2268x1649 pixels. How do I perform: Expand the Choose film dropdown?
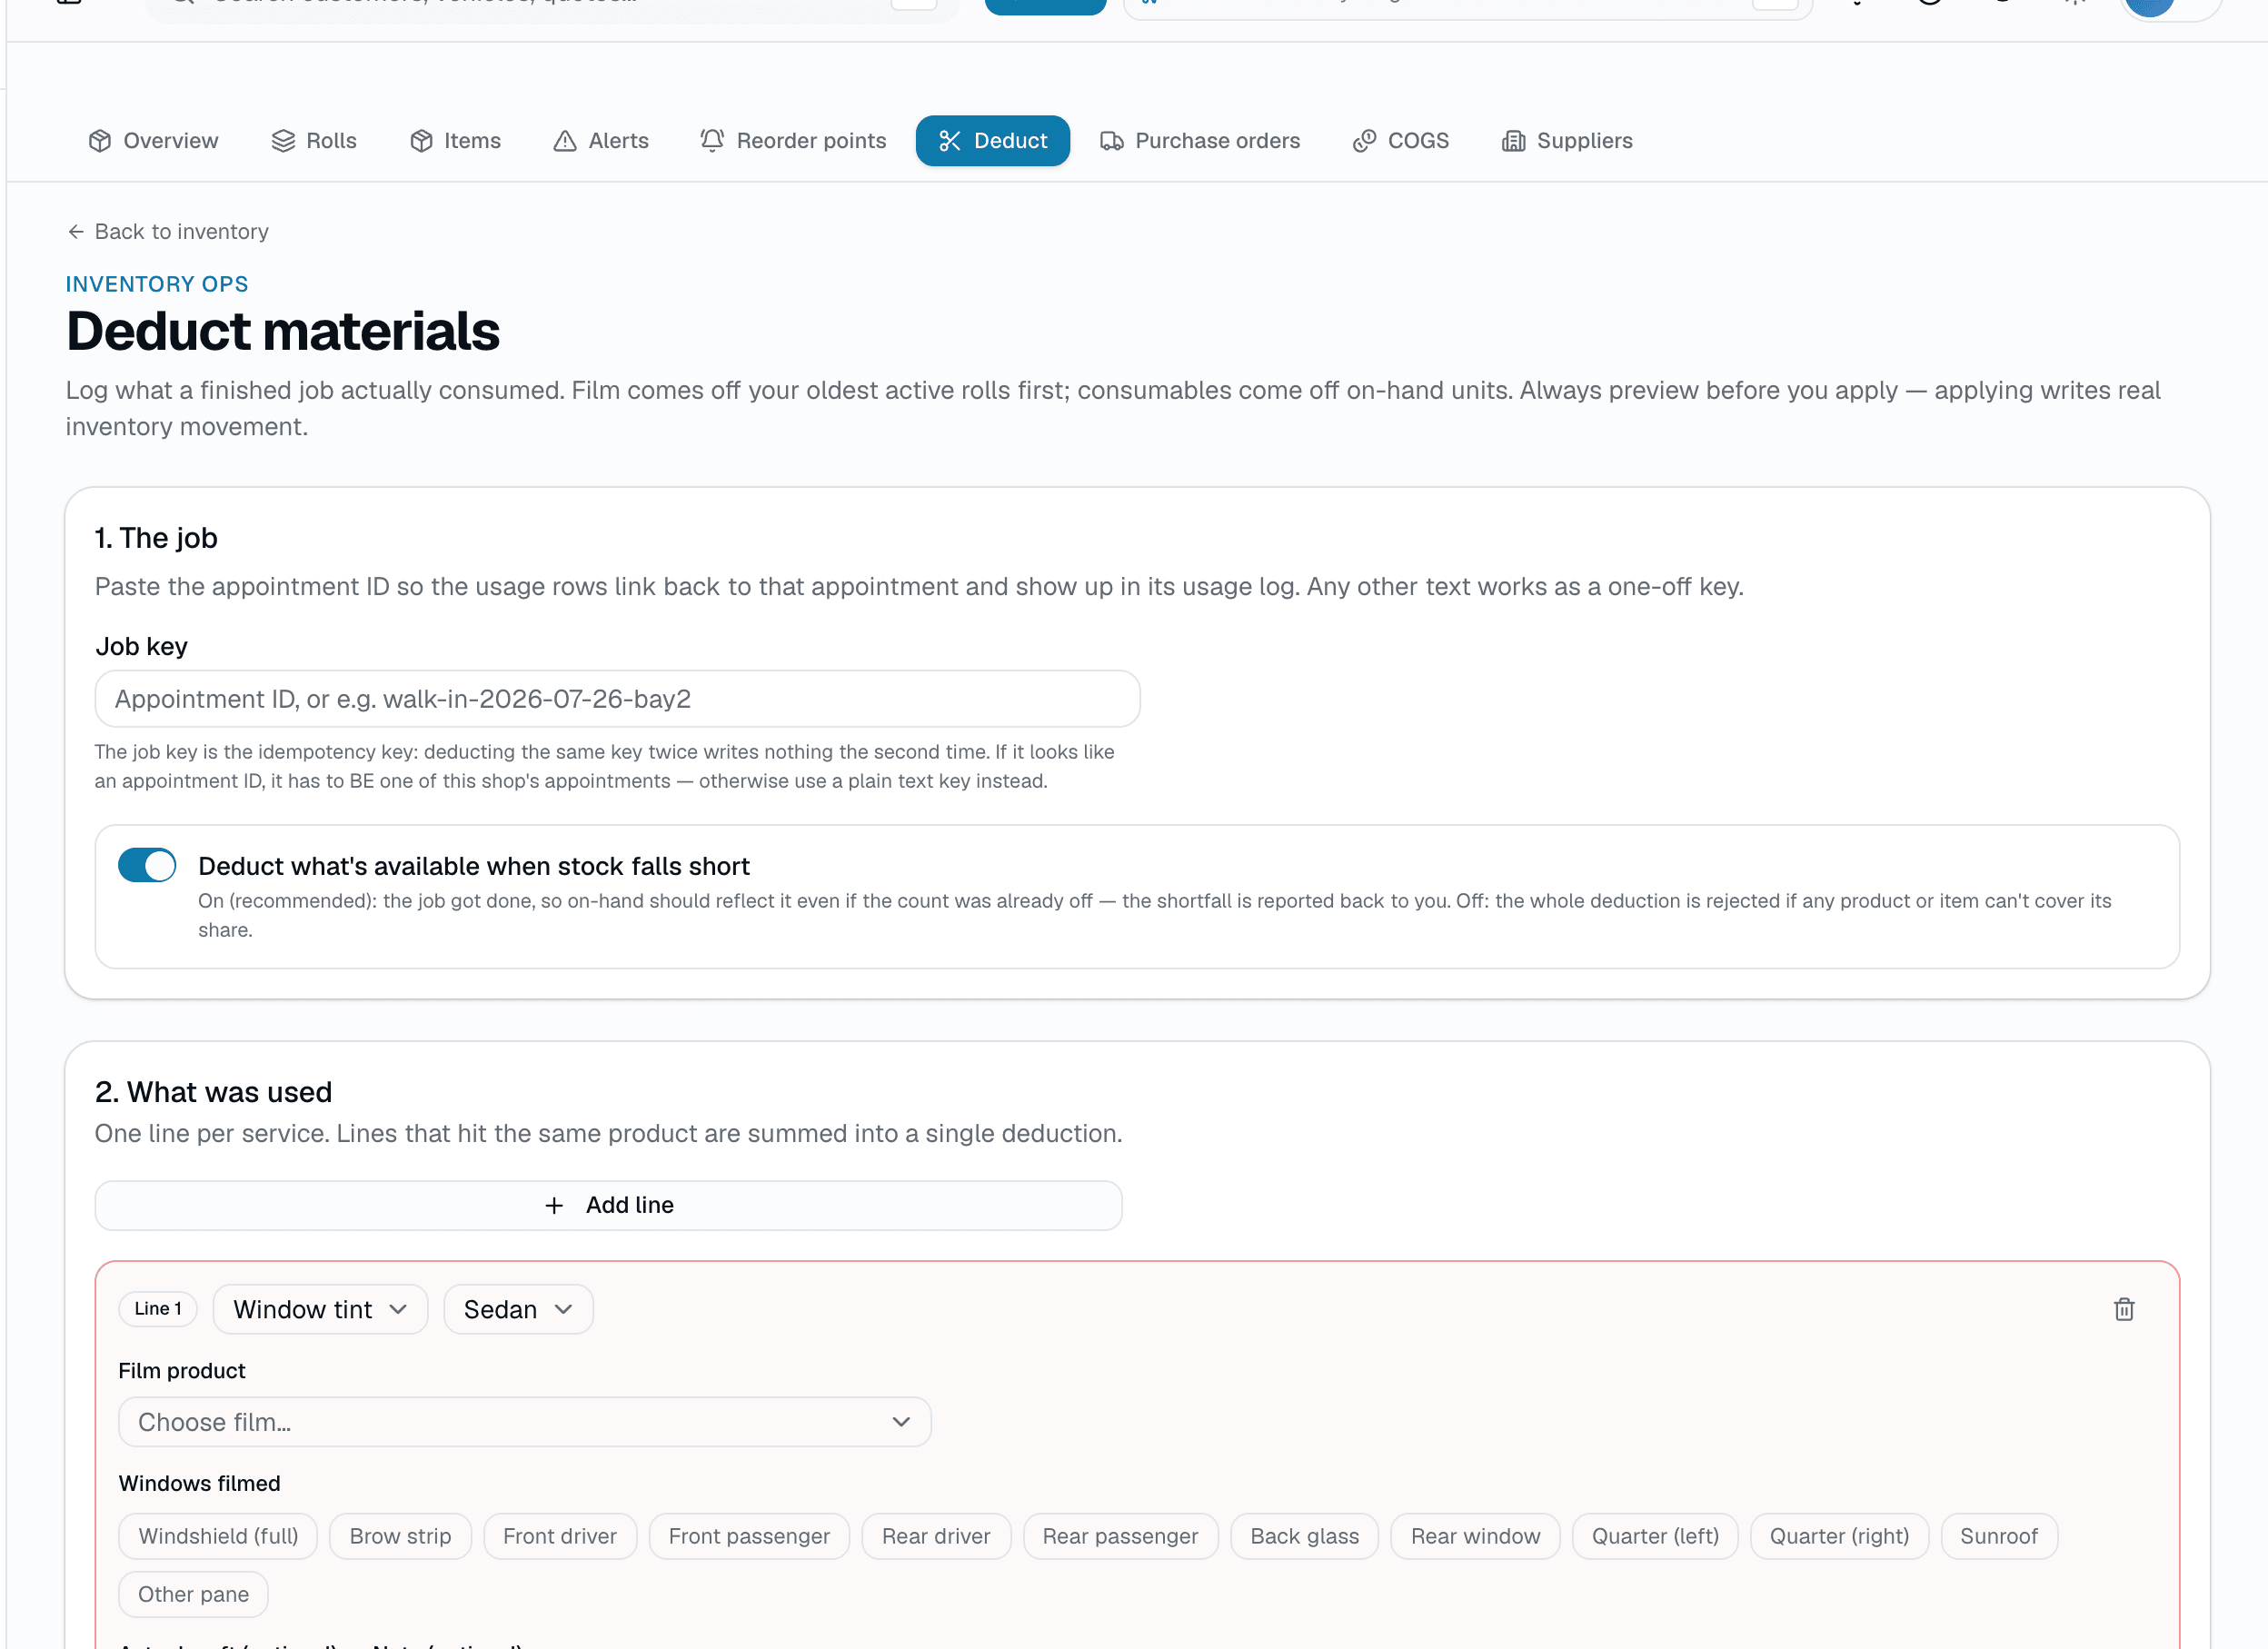[x=524, y=1422]
